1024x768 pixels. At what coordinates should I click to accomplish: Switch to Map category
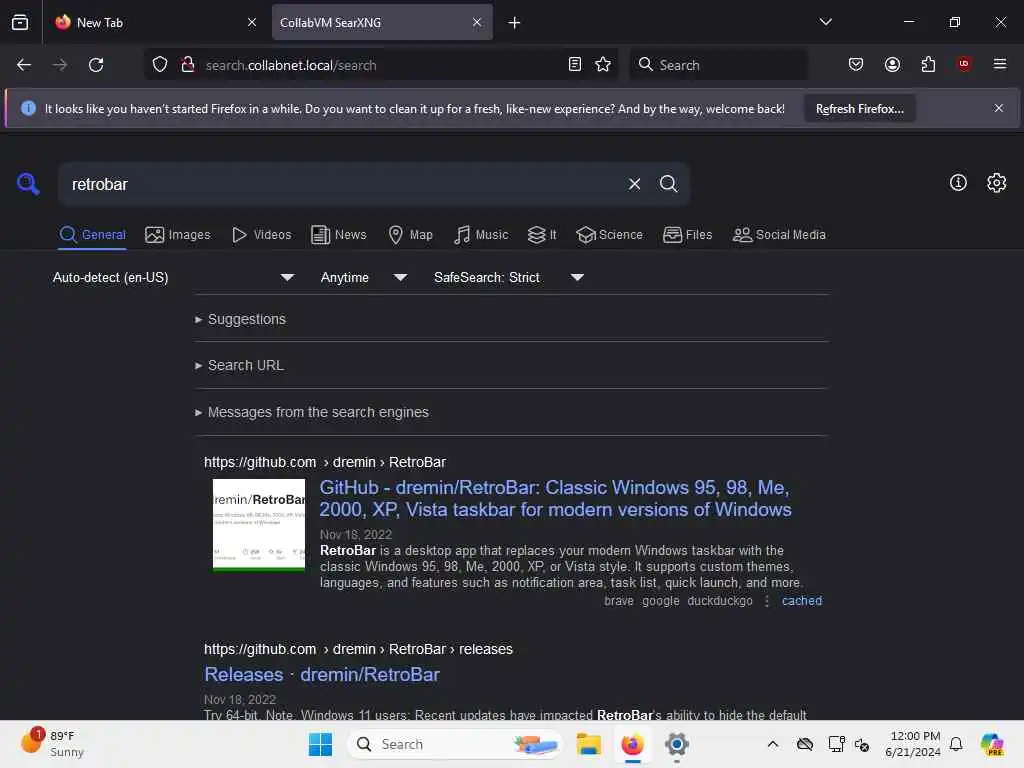[x=411, y=234]
